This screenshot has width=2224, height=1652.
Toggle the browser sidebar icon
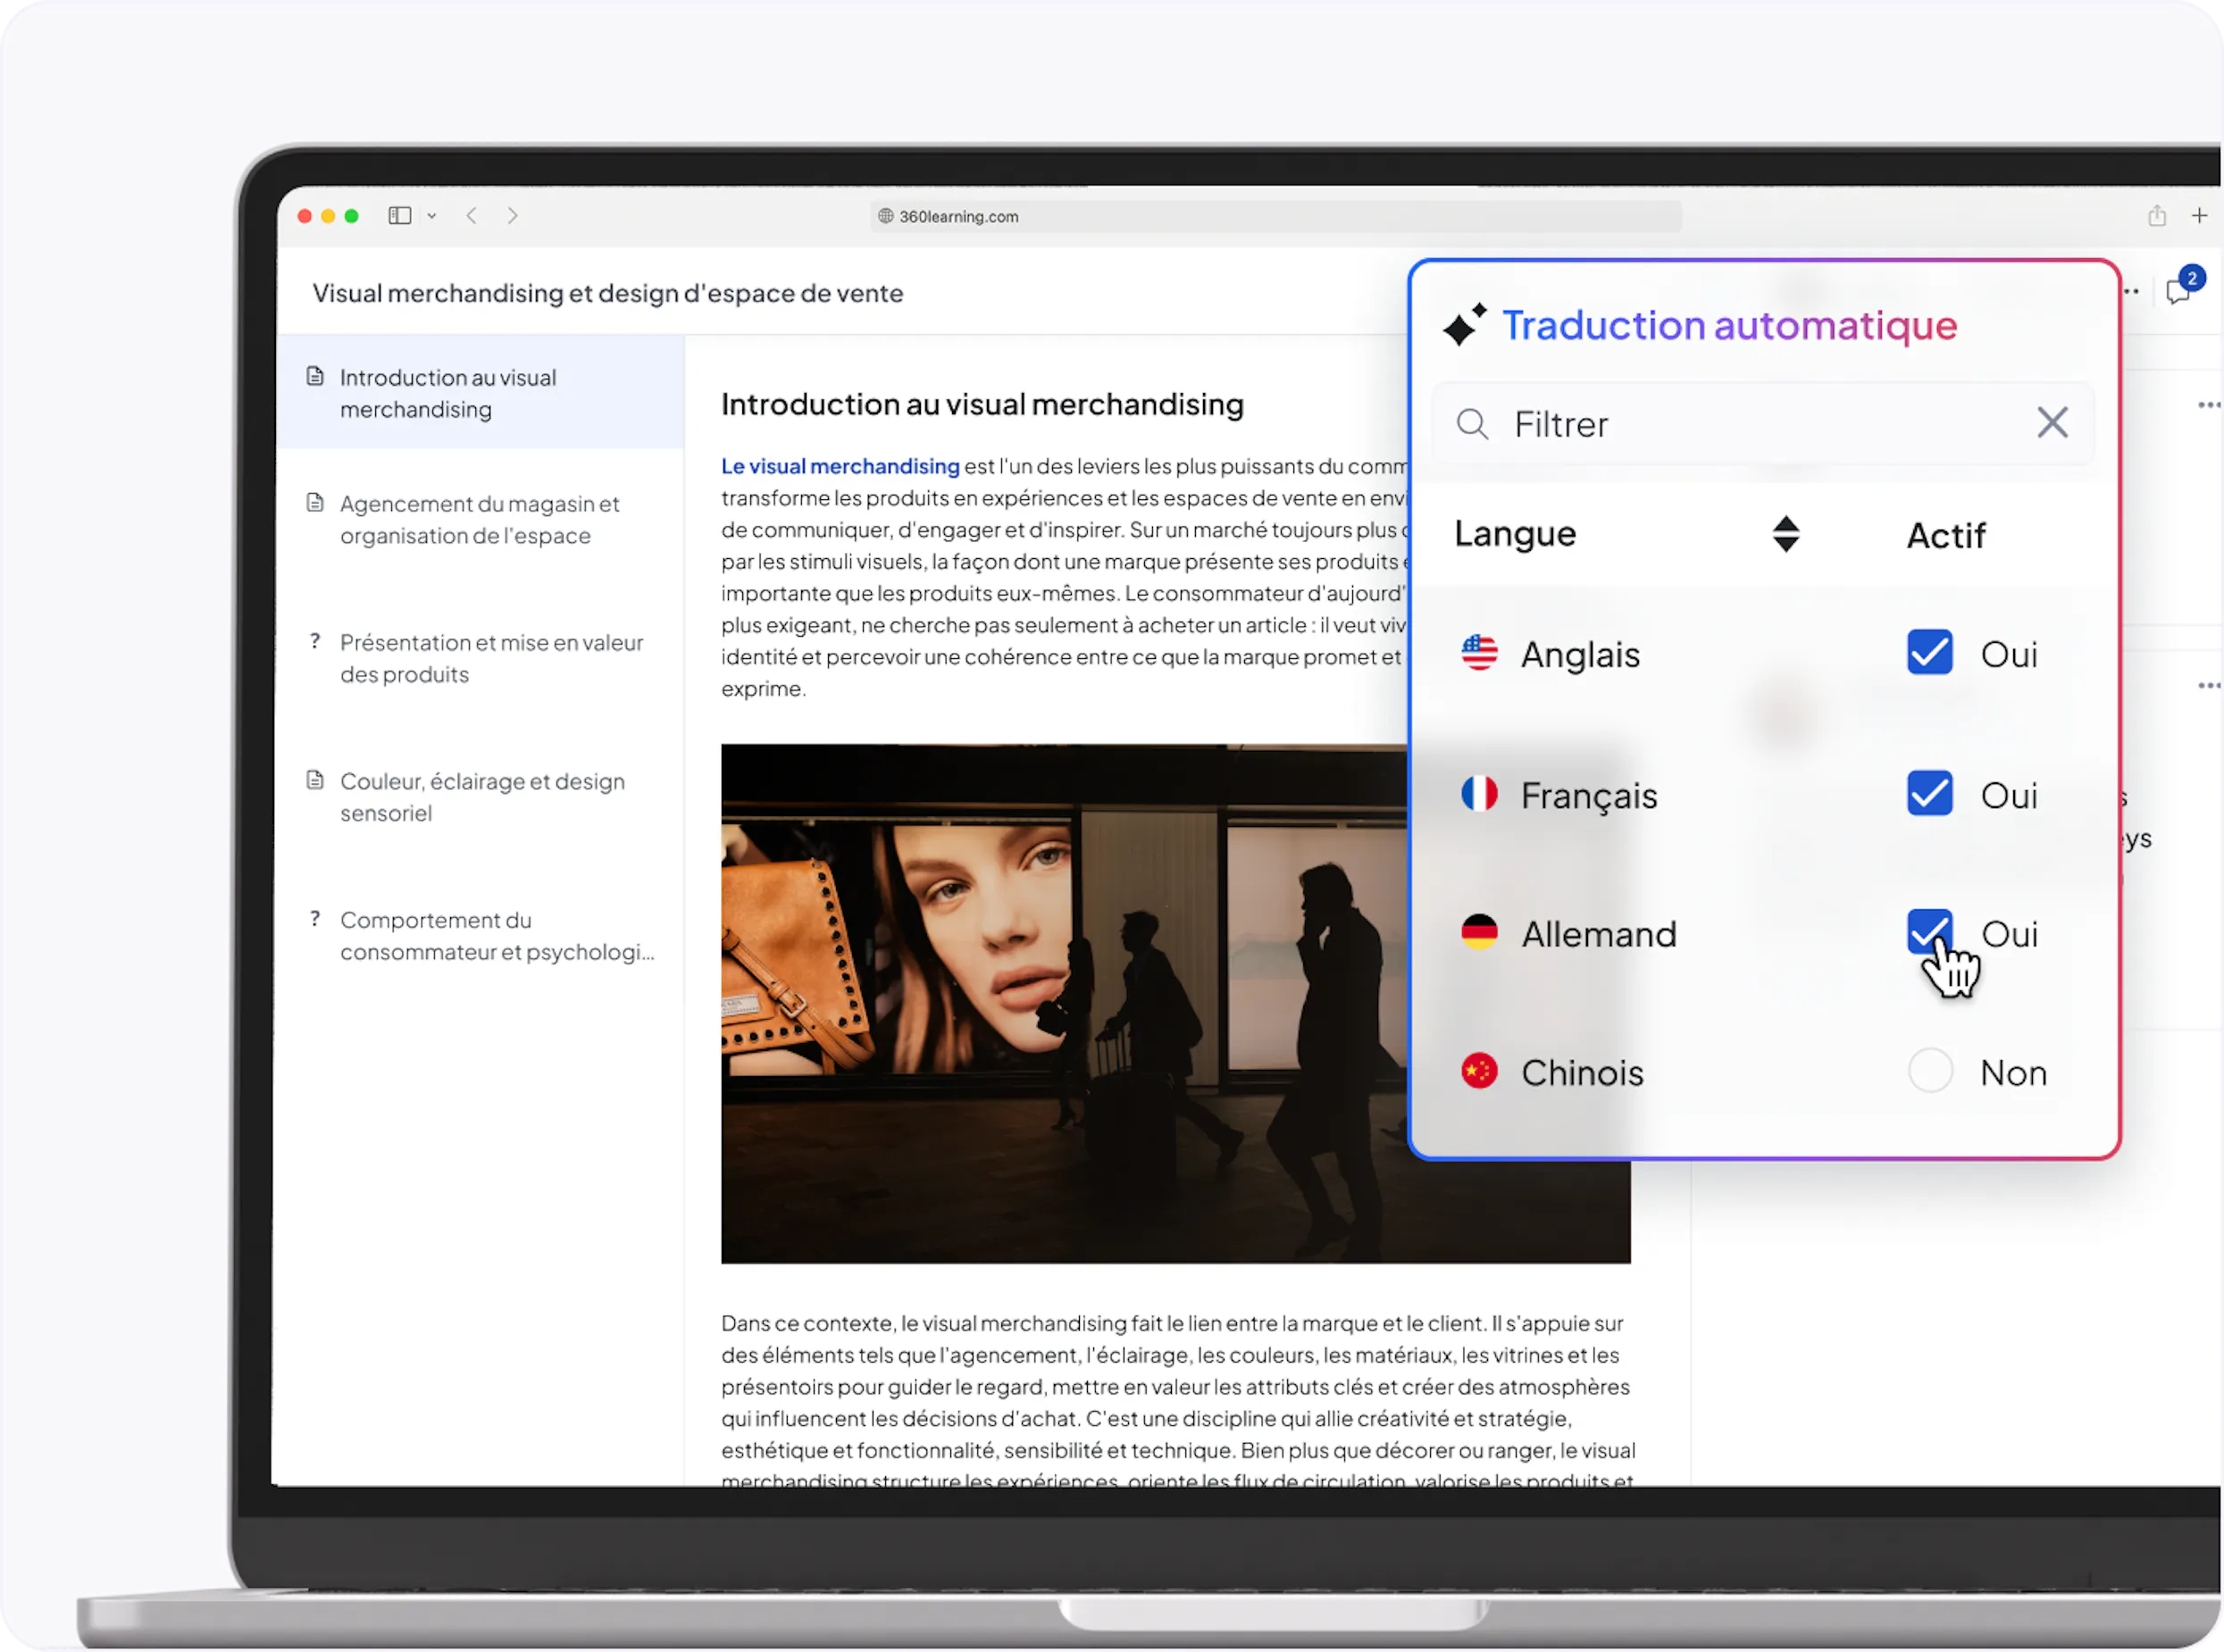pyautogui.click(x=399, y=216)
